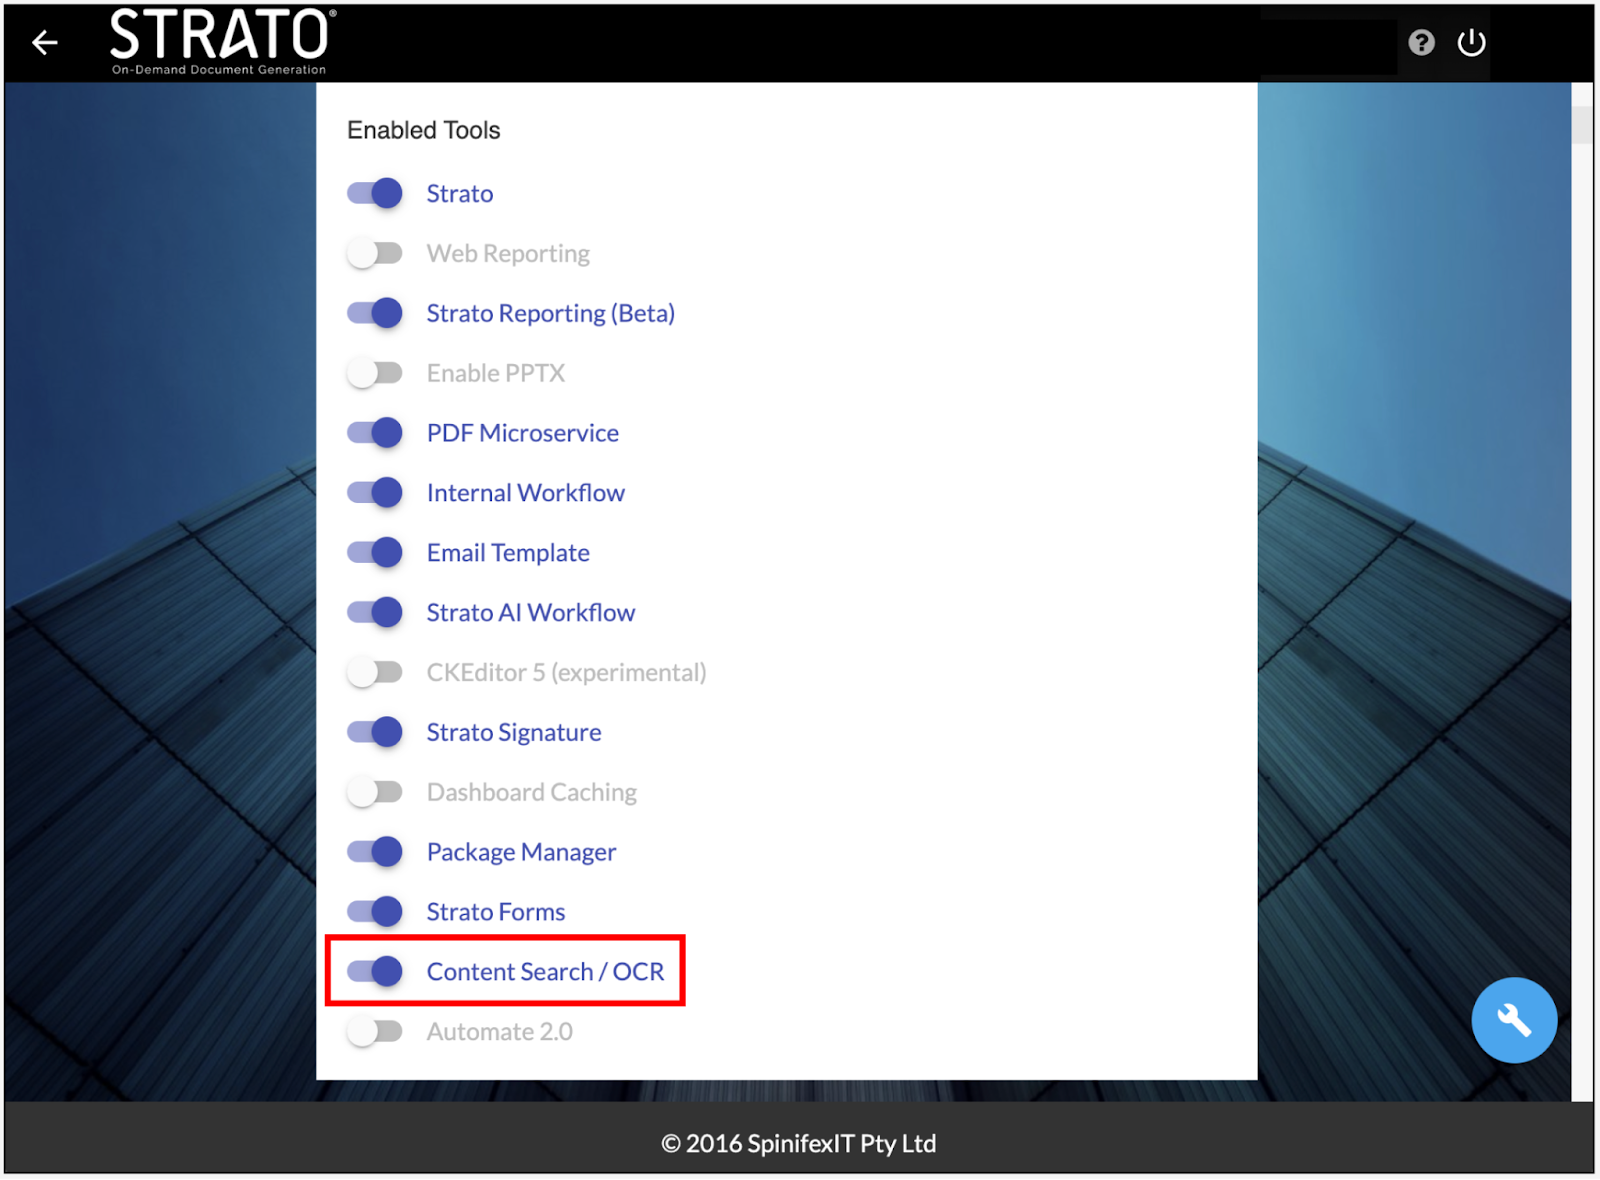The image size is (1600, 1180).
Task: Enable the Enable PPTX toggle
Action: (x=375, y=373)
